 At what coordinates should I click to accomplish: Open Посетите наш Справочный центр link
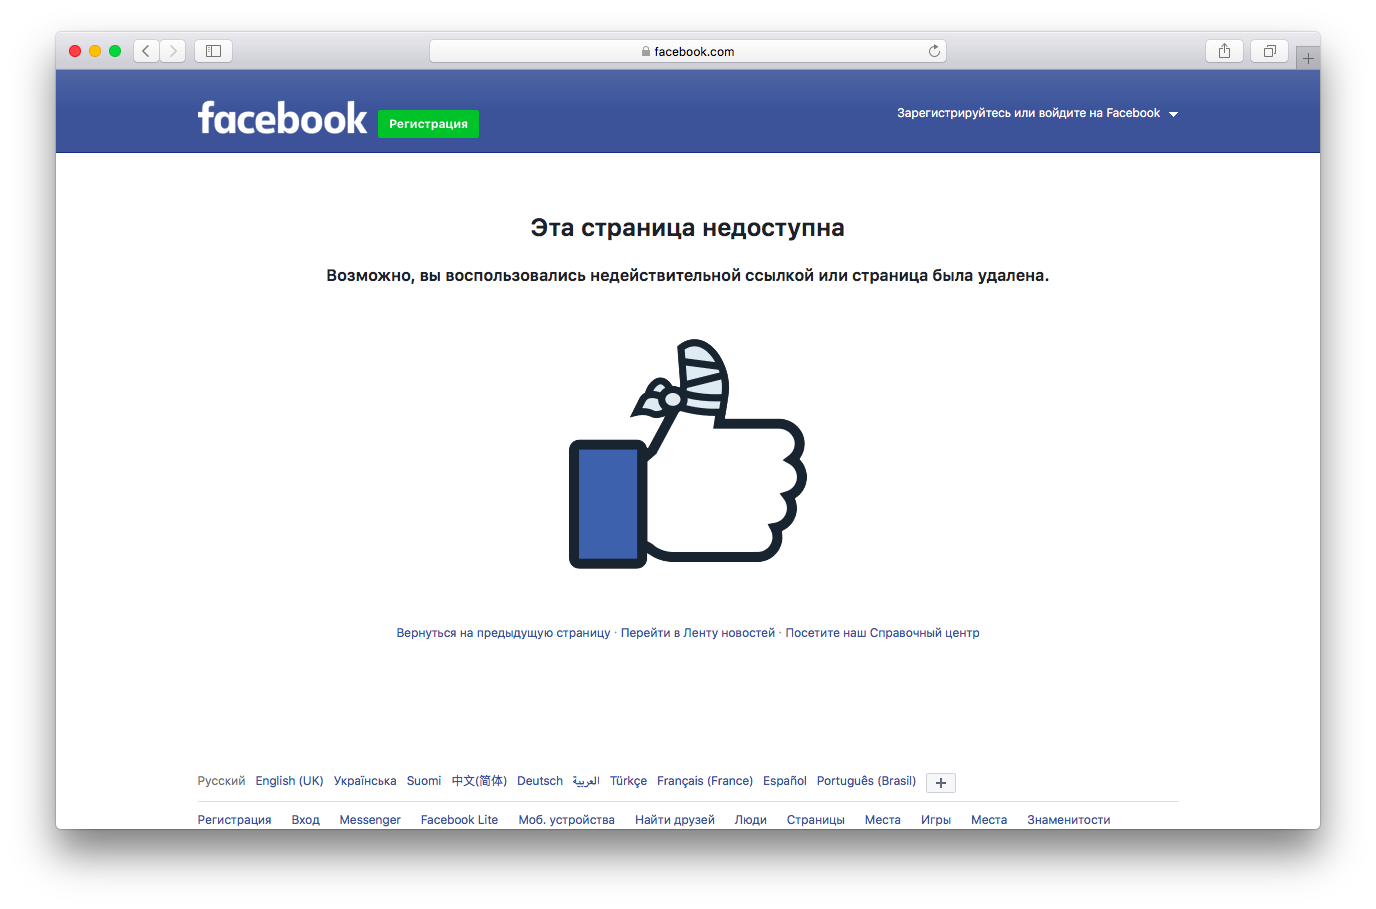coord(882,633)
